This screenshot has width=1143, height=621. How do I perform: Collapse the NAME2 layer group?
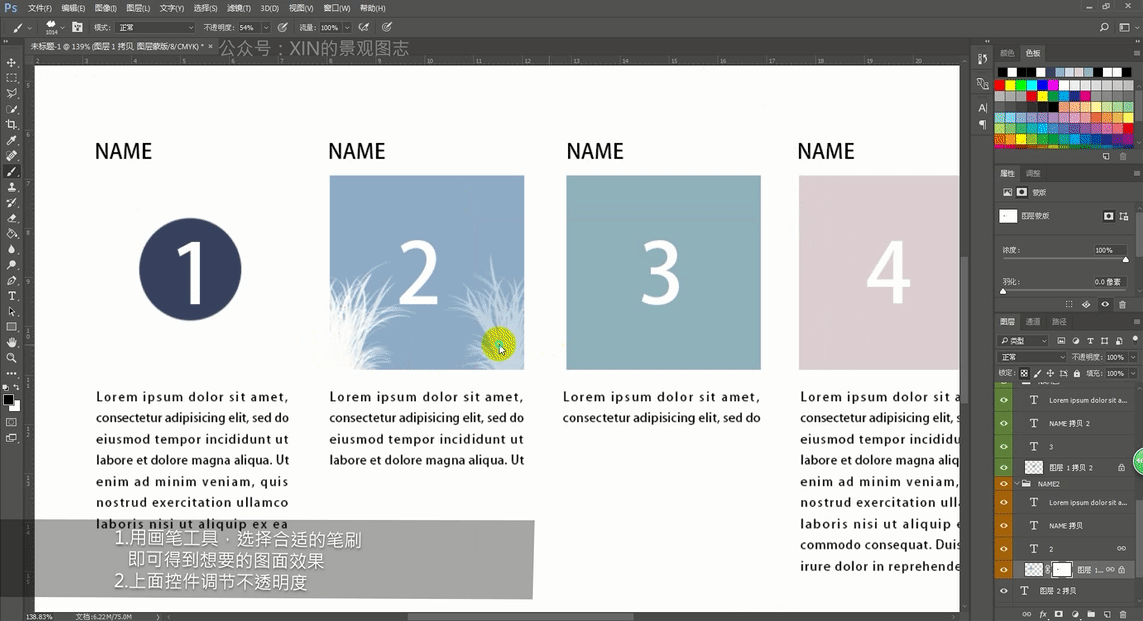pyautogui.click(x=1017, y=484)
